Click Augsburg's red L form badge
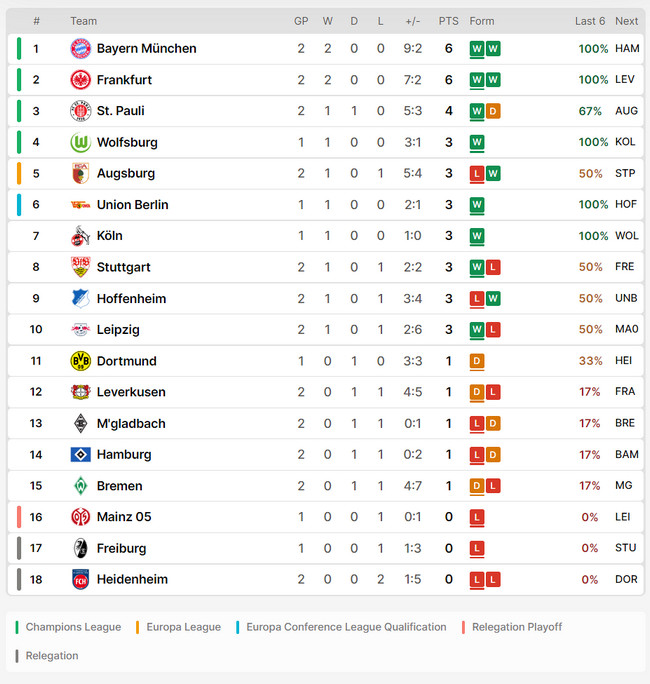 [x=477, y=174]
